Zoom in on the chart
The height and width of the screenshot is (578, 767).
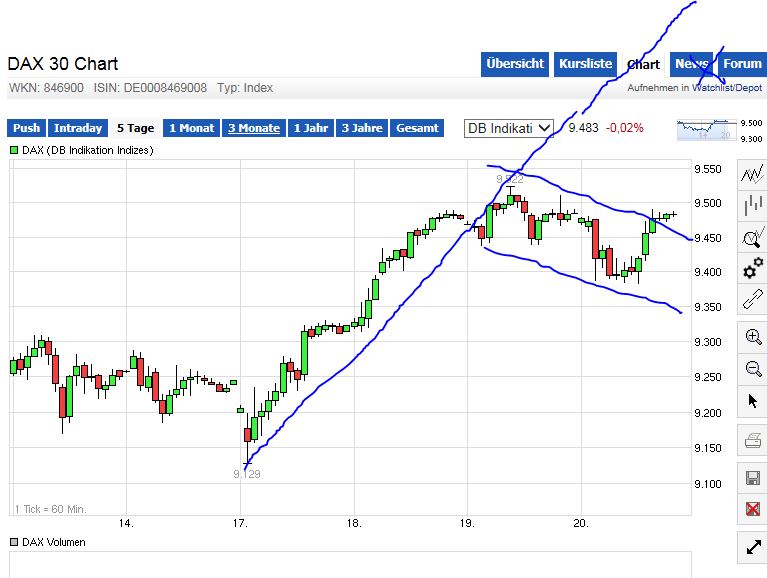click(x=752, y=337)
